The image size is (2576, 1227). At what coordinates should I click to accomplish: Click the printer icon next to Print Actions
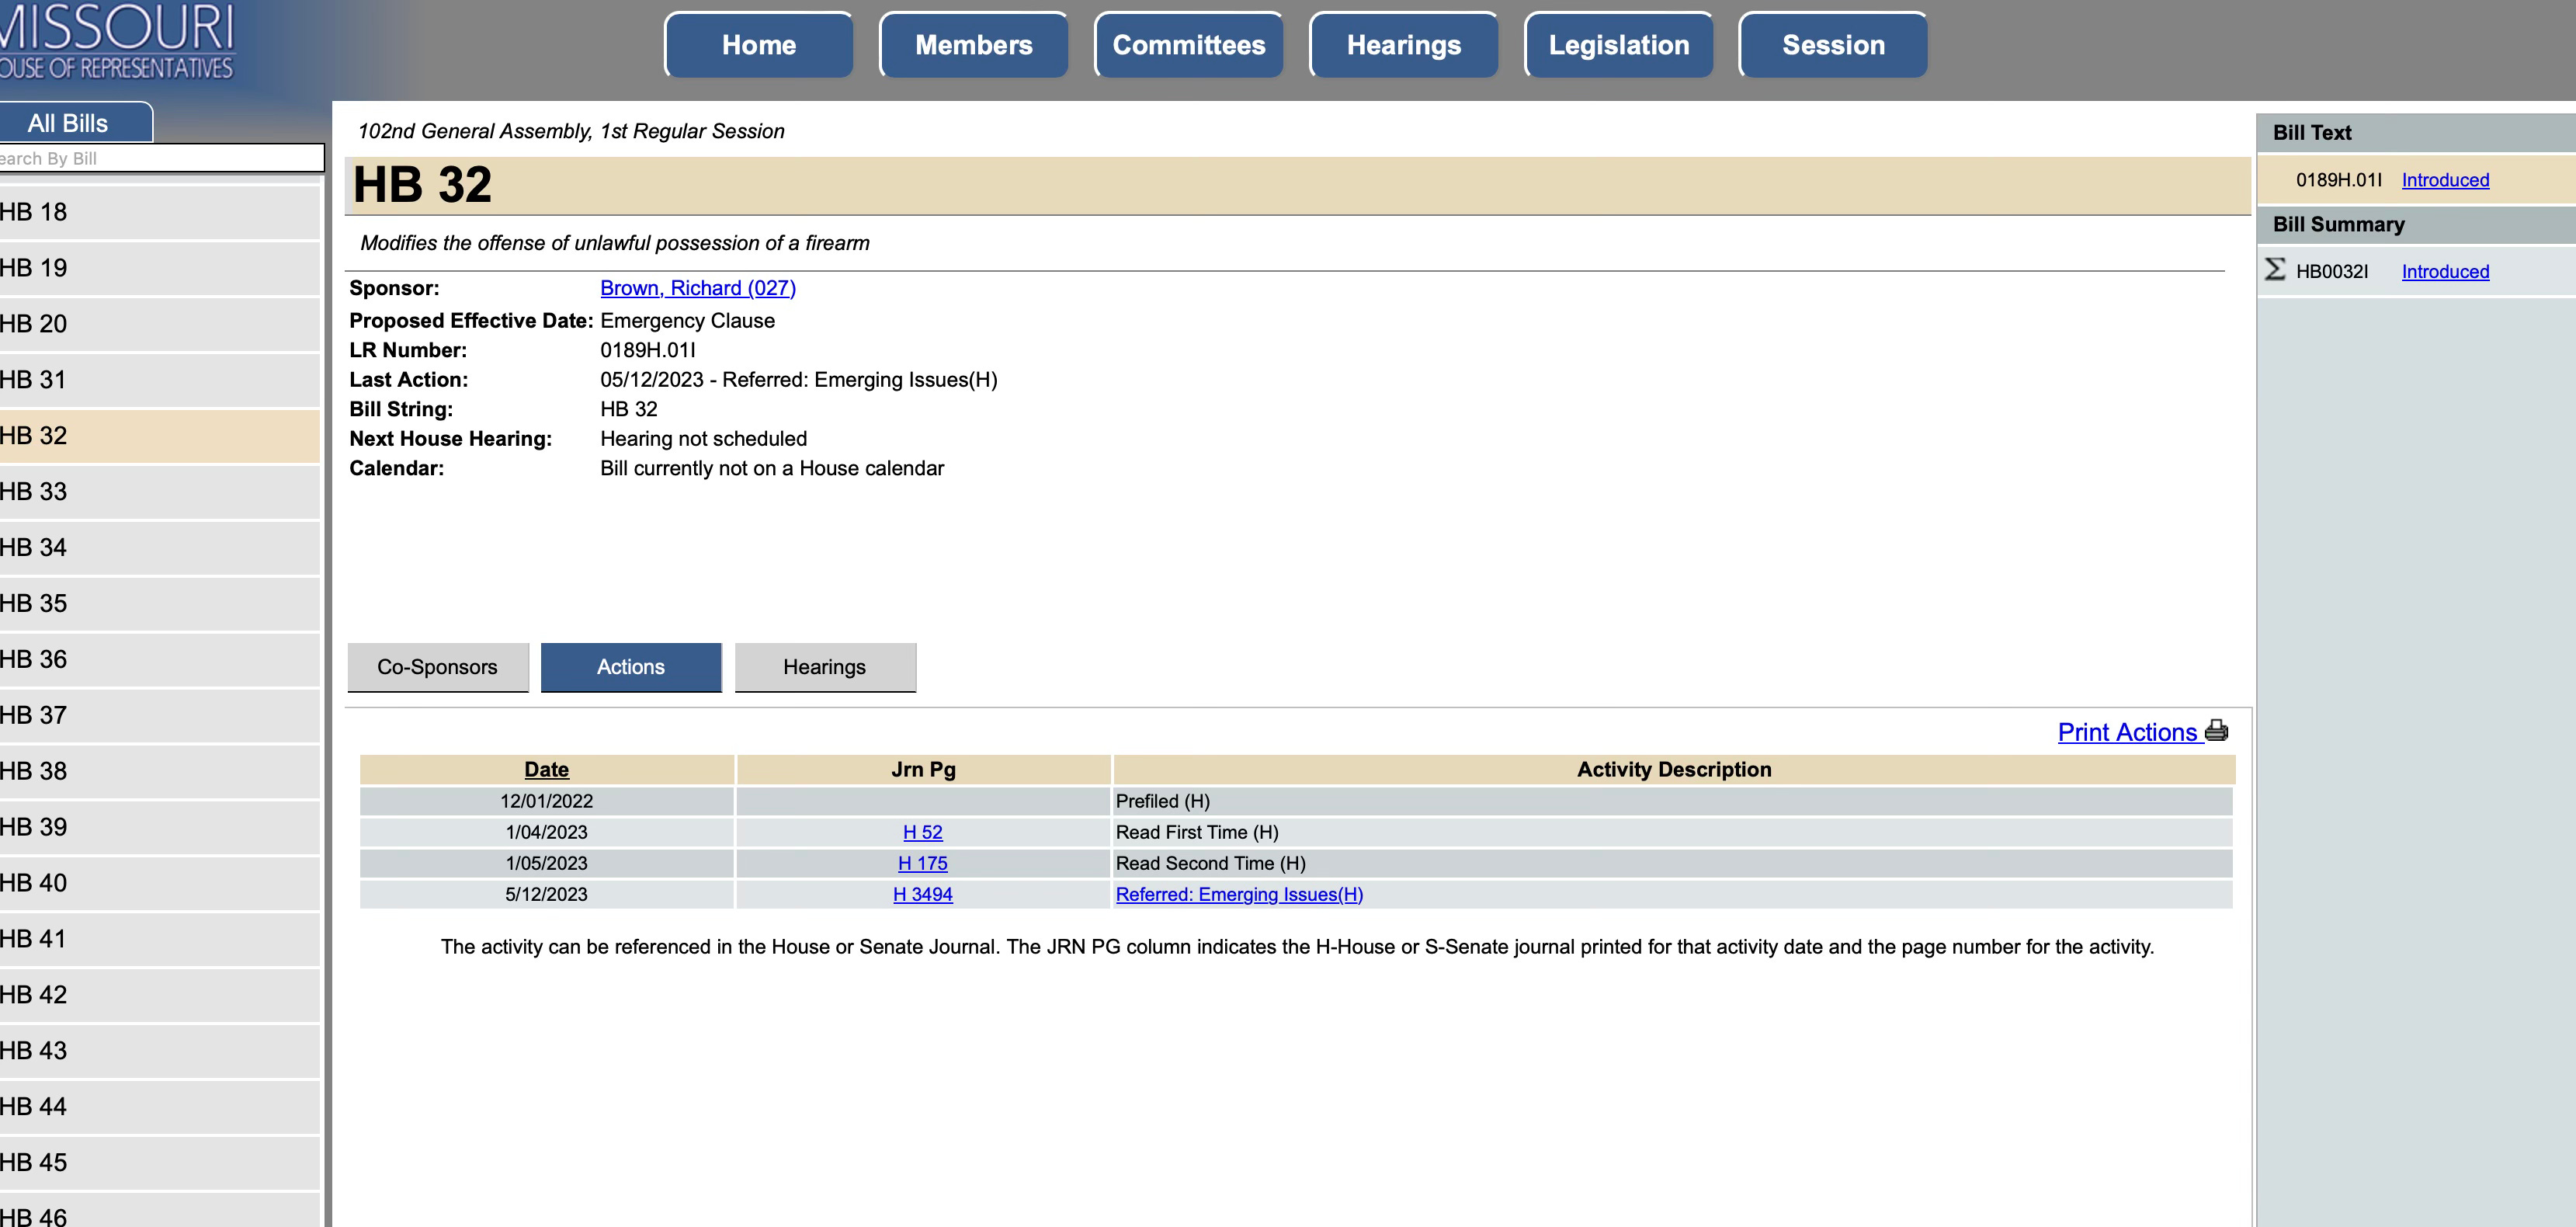pyautogui.click(x=2216, y=731)
